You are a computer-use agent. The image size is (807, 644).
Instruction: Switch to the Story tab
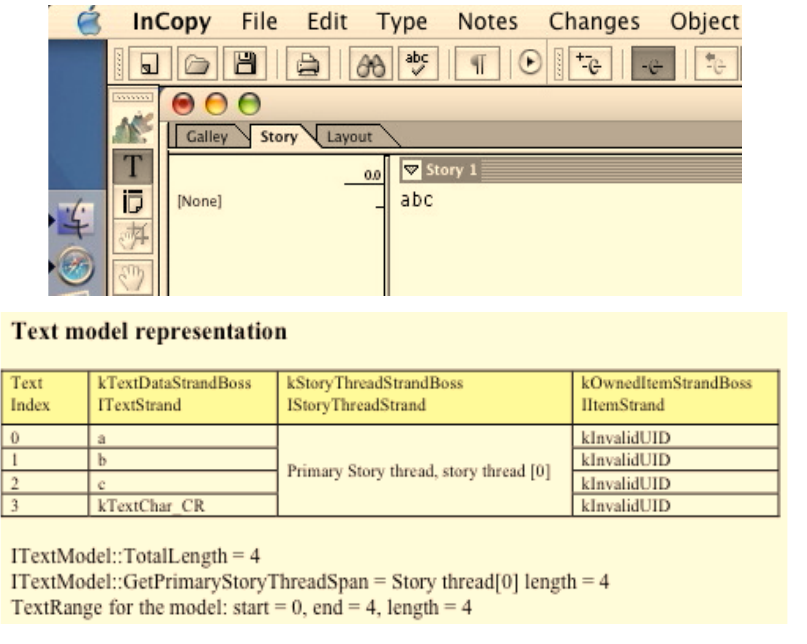[278, 136]
